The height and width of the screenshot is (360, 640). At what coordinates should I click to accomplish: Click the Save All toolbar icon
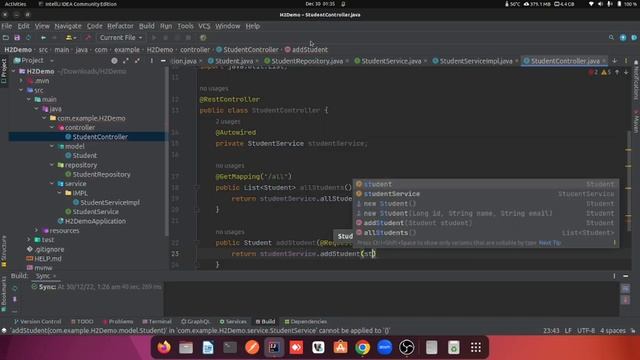(17, 38)
